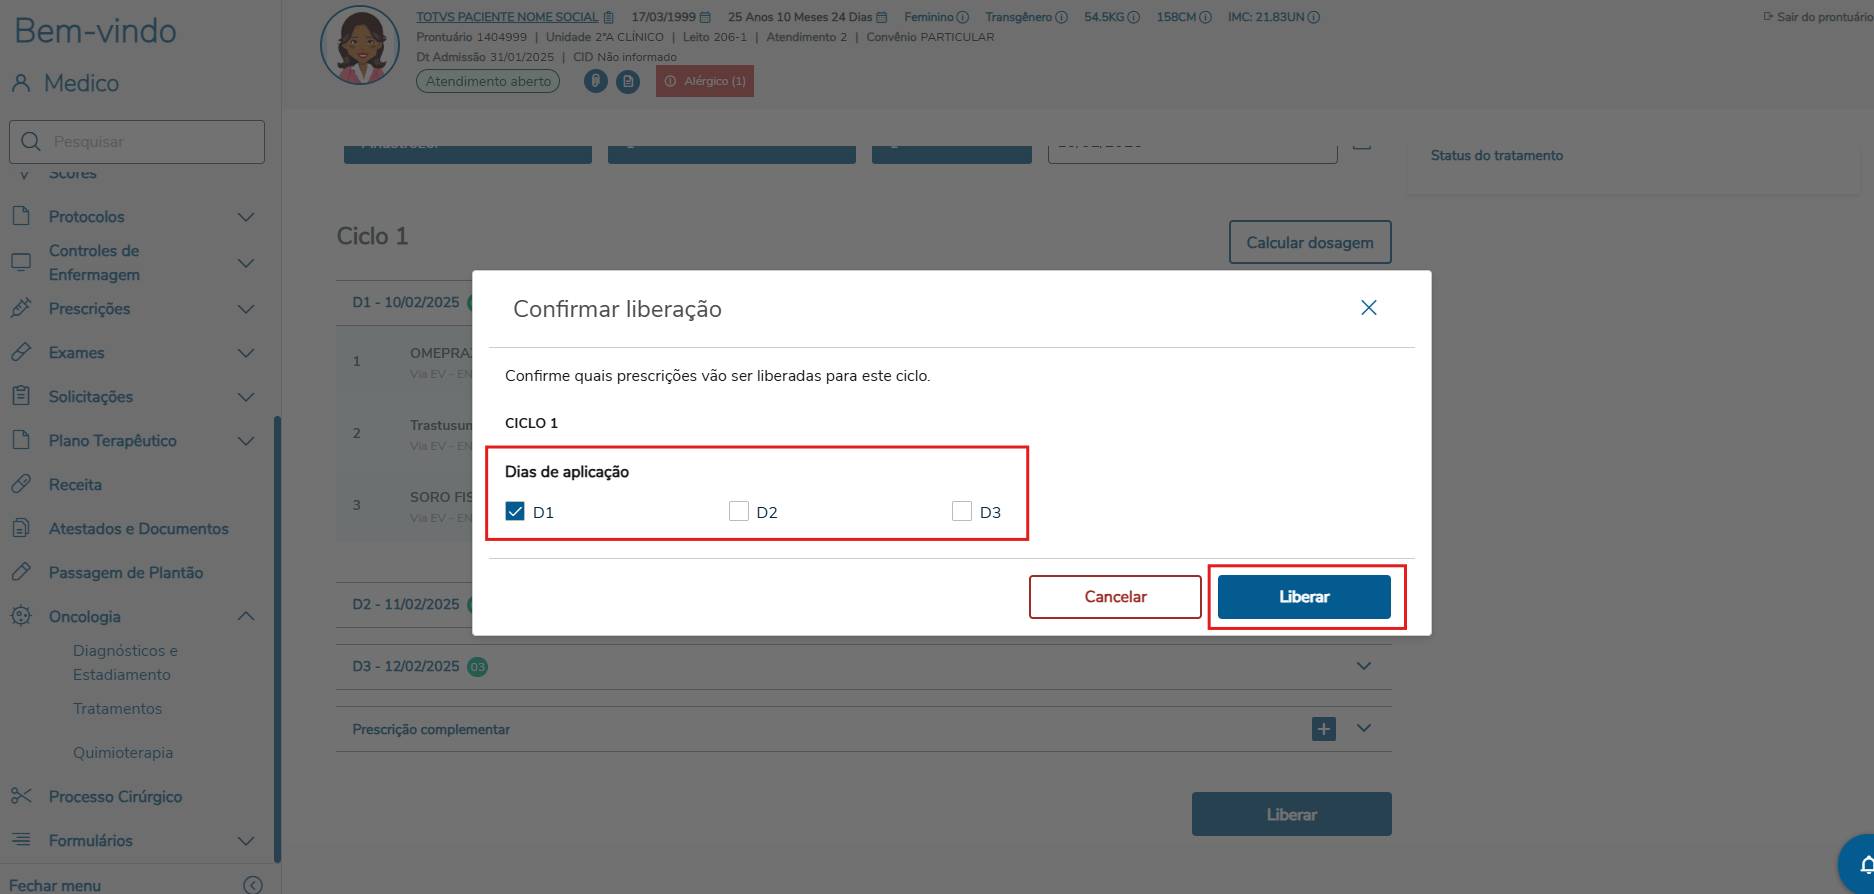The height and width of the screenshot is (894, 1874).
Task: Collapse the Oncologia sidebar section
Action: point(245,617)
